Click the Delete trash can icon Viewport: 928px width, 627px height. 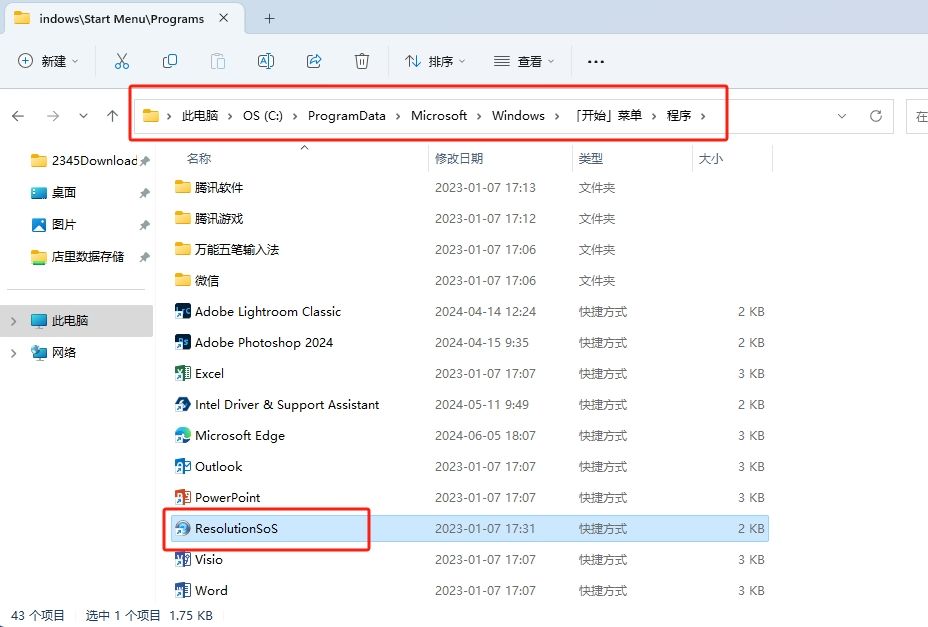362,61
